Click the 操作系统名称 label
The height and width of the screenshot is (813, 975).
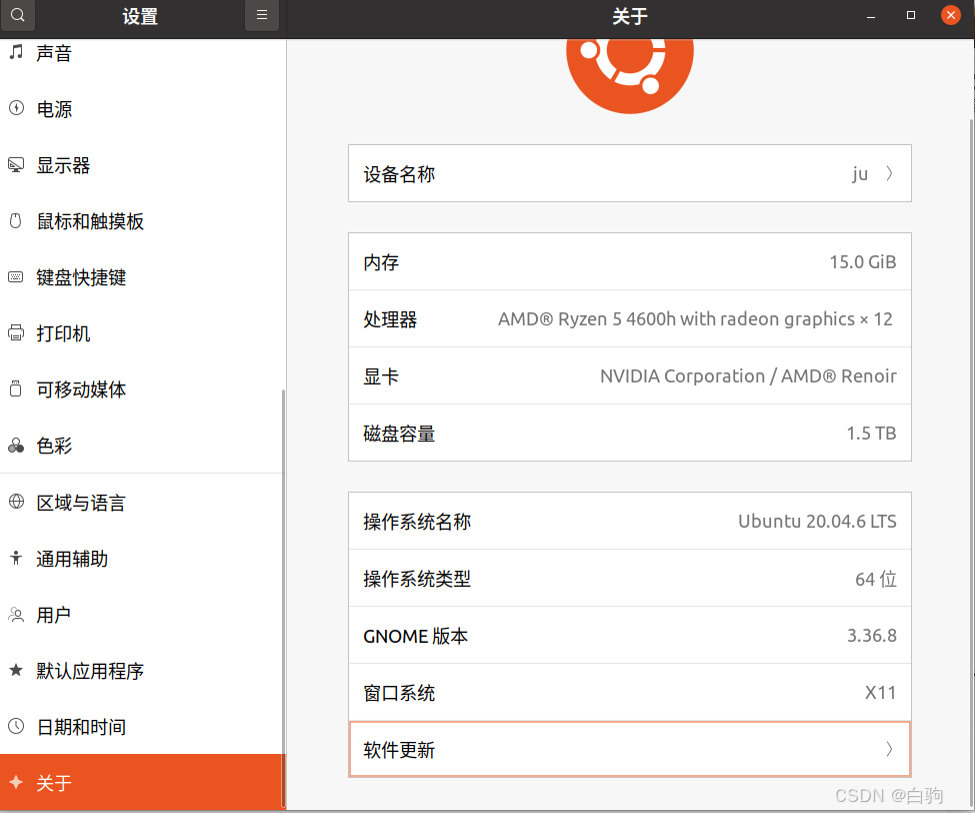pos(417,522)
